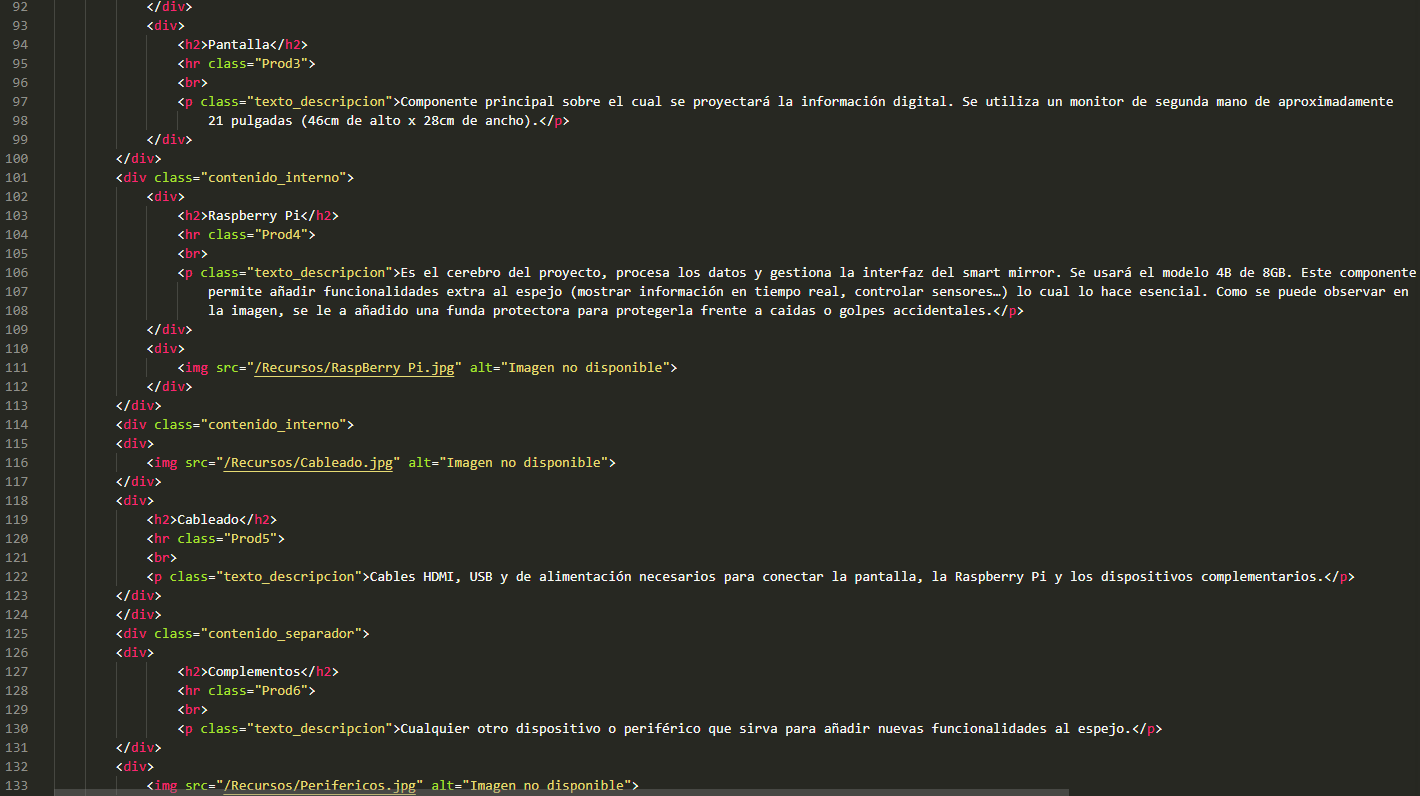
Task: Click the closing div tag on line 92
Action: [169, 7]
